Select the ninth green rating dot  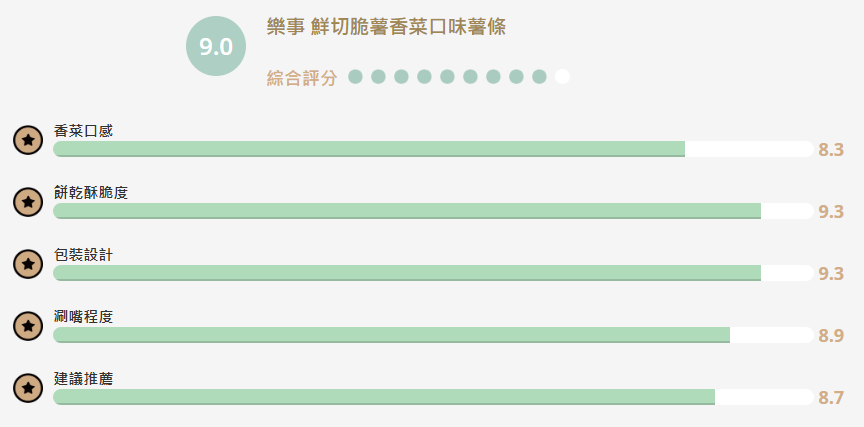point(539,77)
